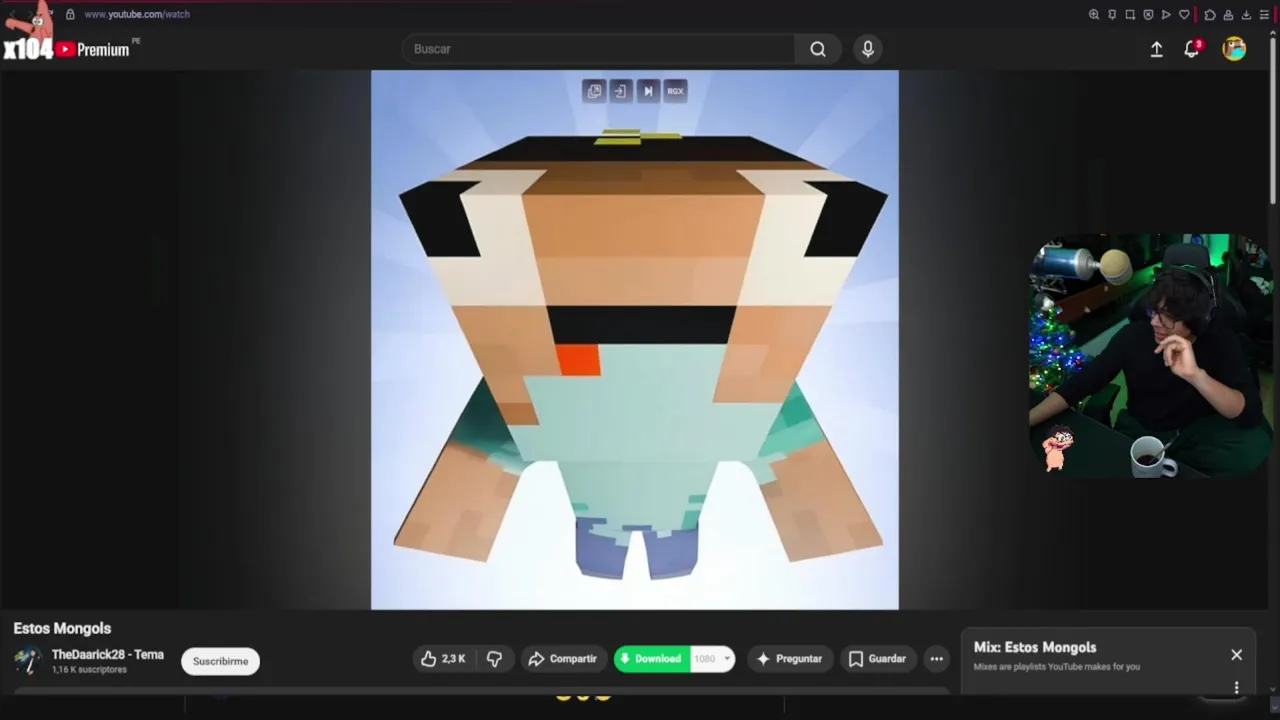
Task: Close the Mix: Estos Mongols panel
Action: pos(1236,655)
